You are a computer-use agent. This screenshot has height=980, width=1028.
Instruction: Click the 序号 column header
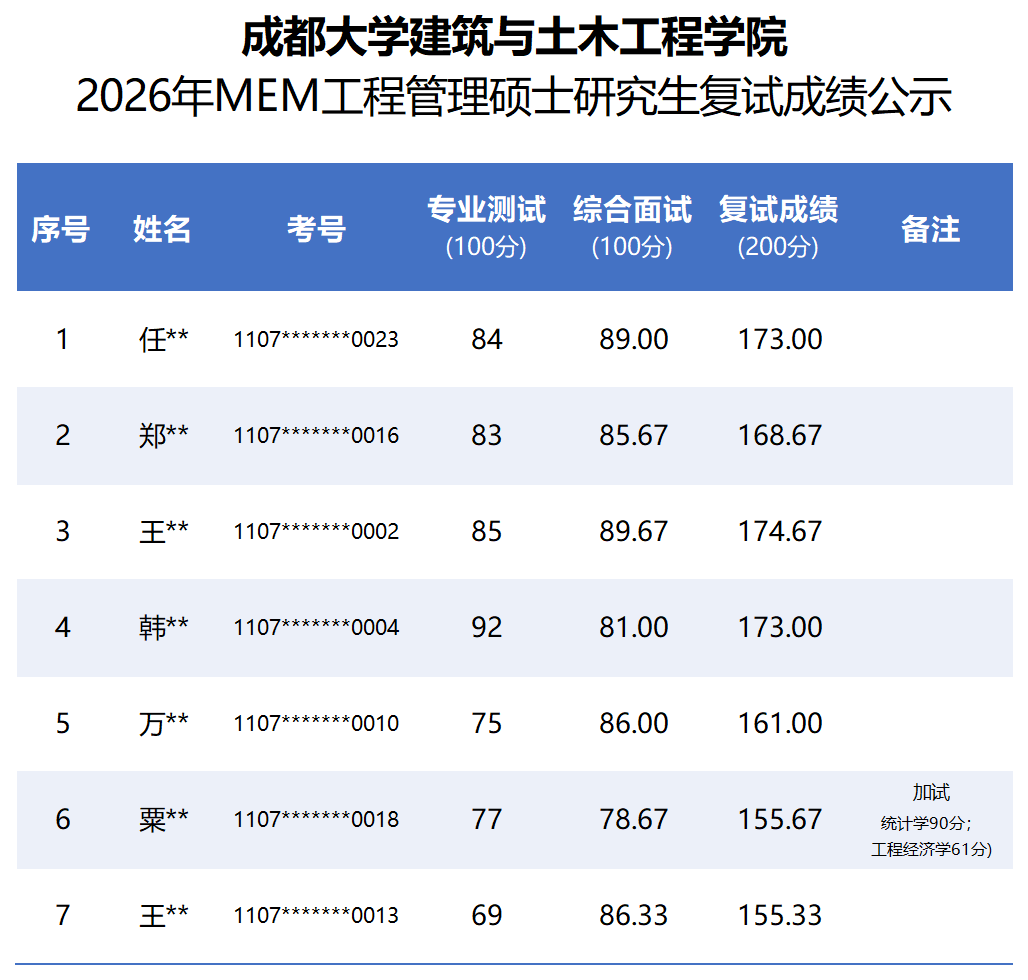(x=60, y=229)
